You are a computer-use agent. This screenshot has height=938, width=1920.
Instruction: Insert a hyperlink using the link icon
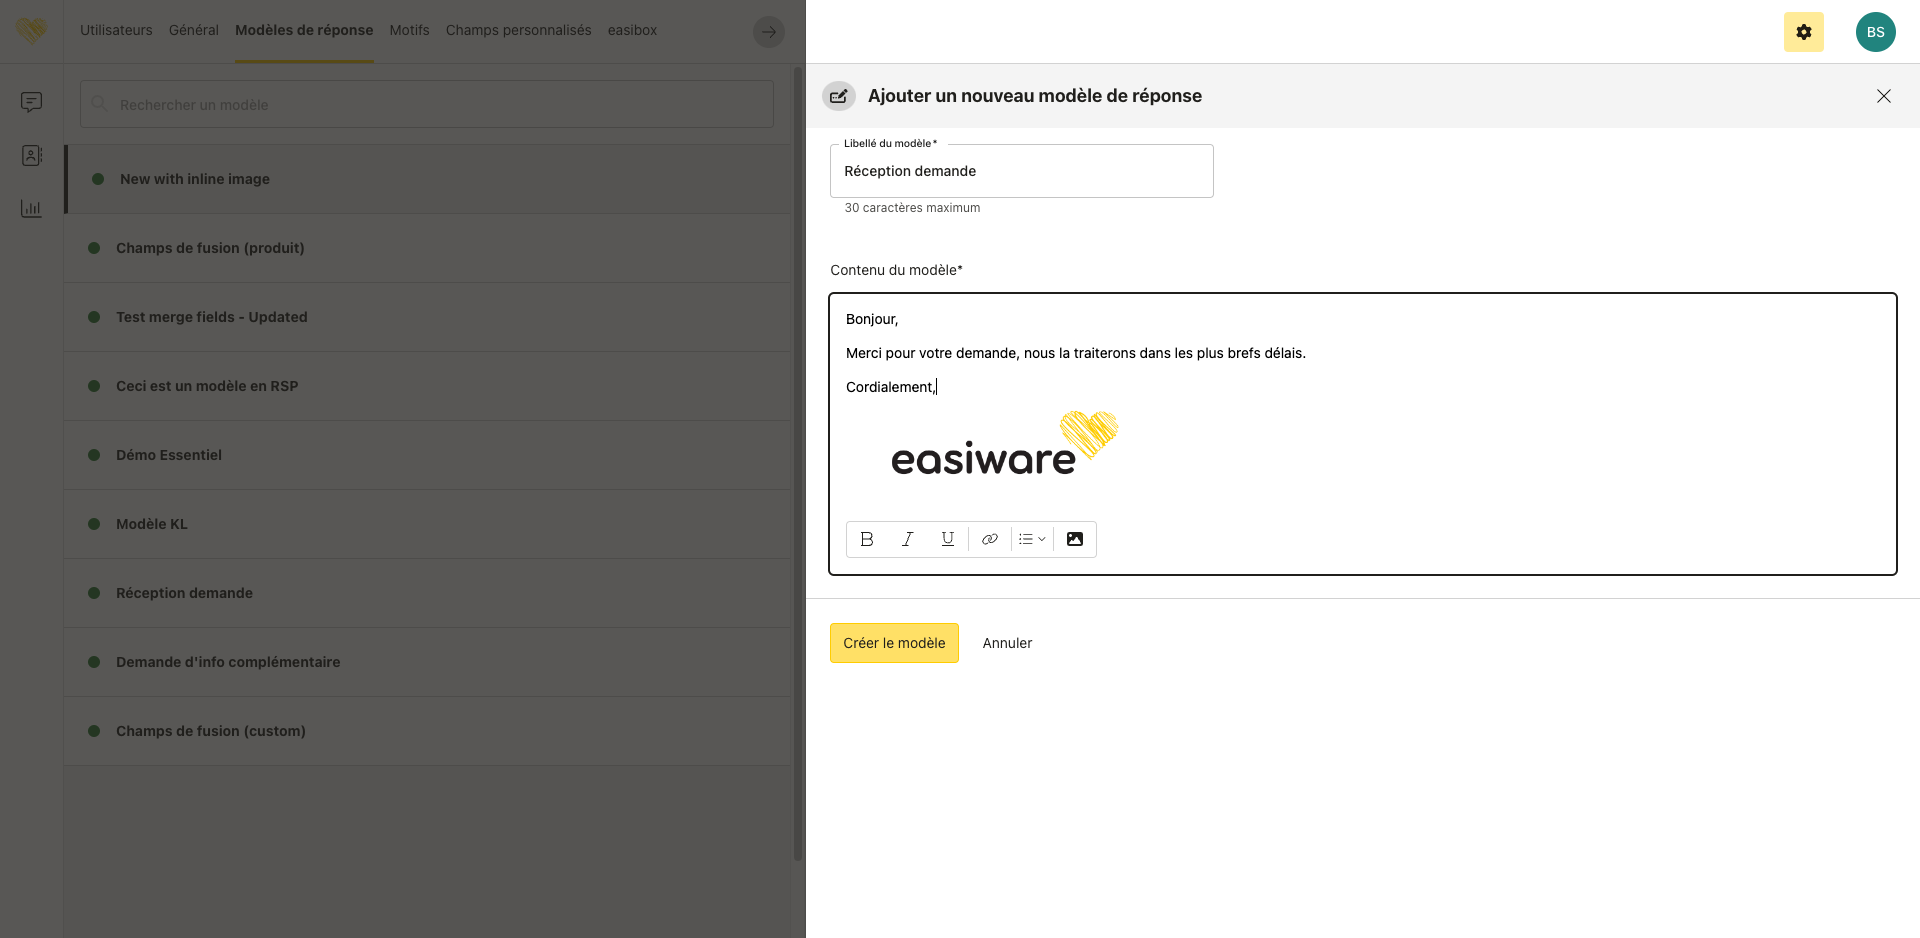point(989,539)
